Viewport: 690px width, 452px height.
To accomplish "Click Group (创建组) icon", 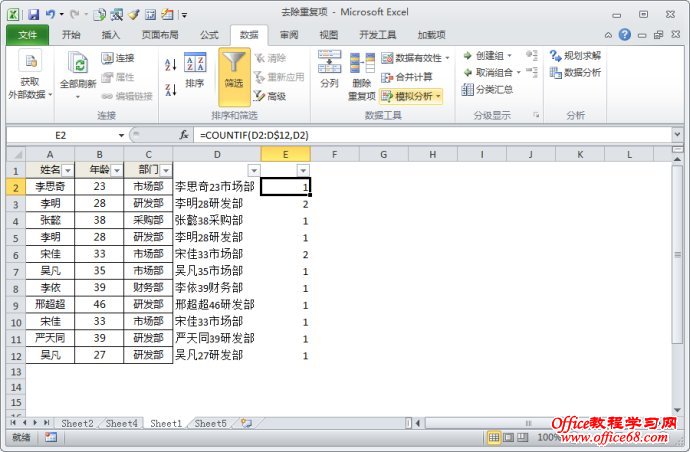I will click(468, 56).
